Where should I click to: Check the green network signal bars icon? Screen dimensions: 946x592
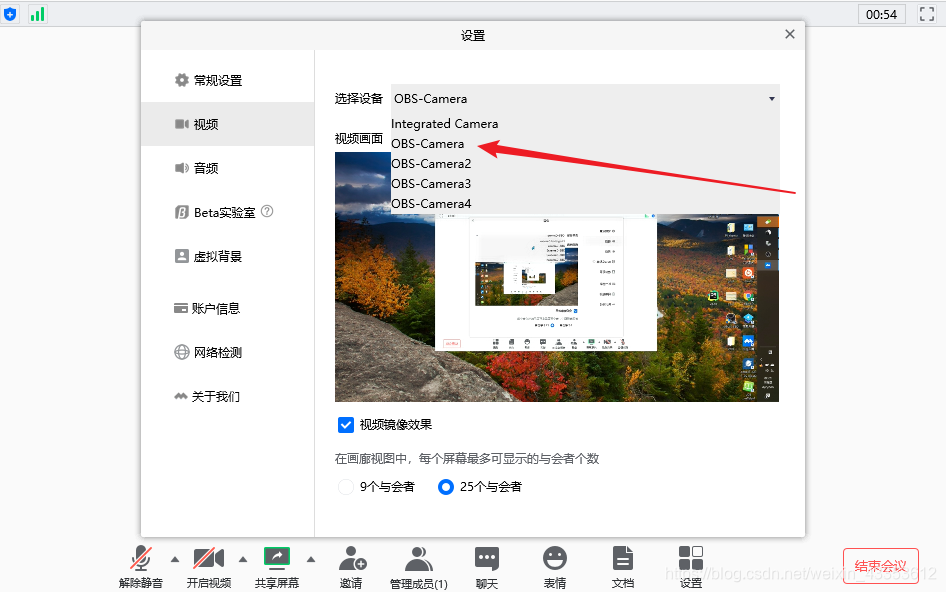pyautogui.click(x=37, y=14)
